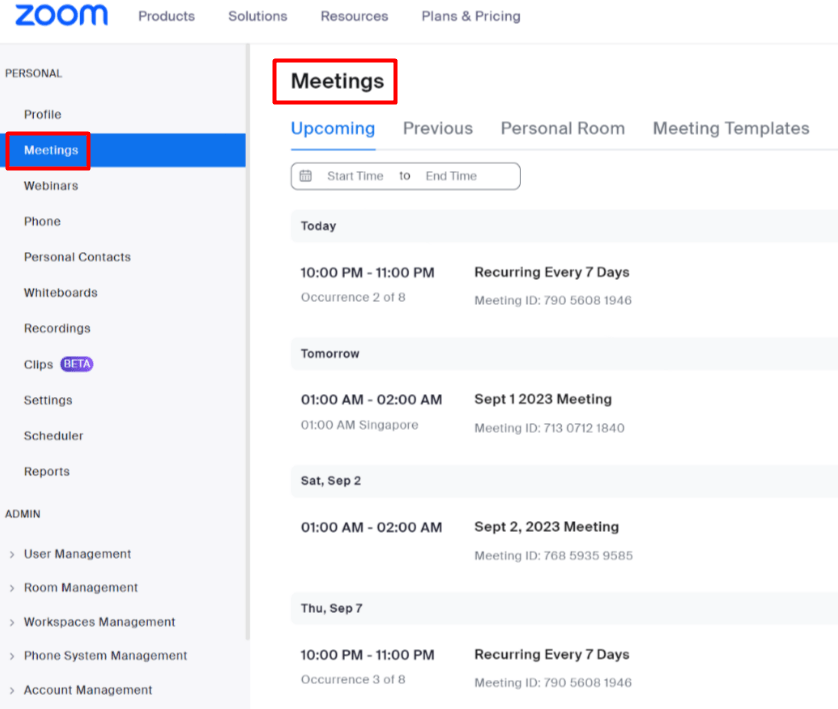This screenshot has height=709, width=838.
Task: Click Meeting ID: 790 5608 1946 under Today
Action: point(553,300)
